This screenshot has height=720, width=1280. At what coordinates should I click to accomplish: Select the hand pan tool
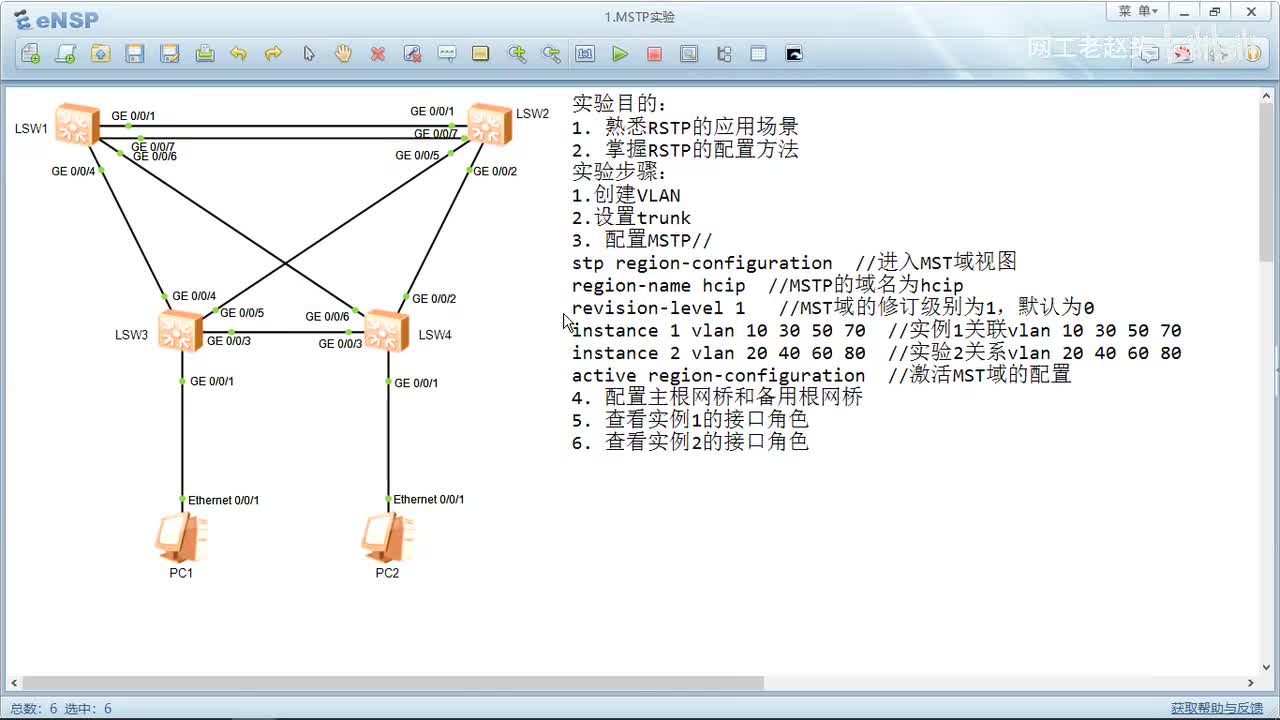pos(343,54)
